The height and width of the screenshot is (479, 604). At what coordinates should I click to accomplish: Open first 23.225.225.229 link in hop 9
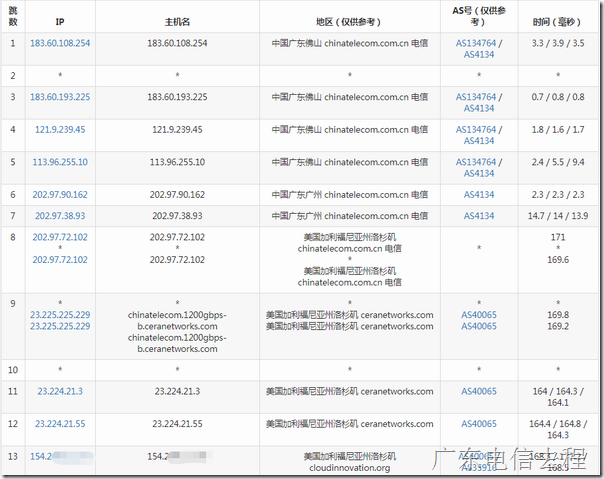point(60,315)
